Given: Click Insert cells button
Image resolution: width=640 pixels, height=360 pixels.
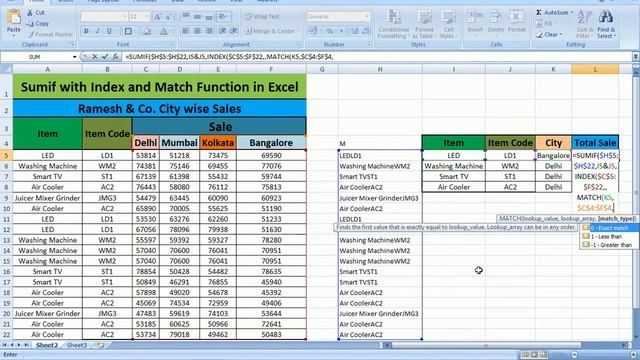Looking at the screenshot, I should point(475,22).
